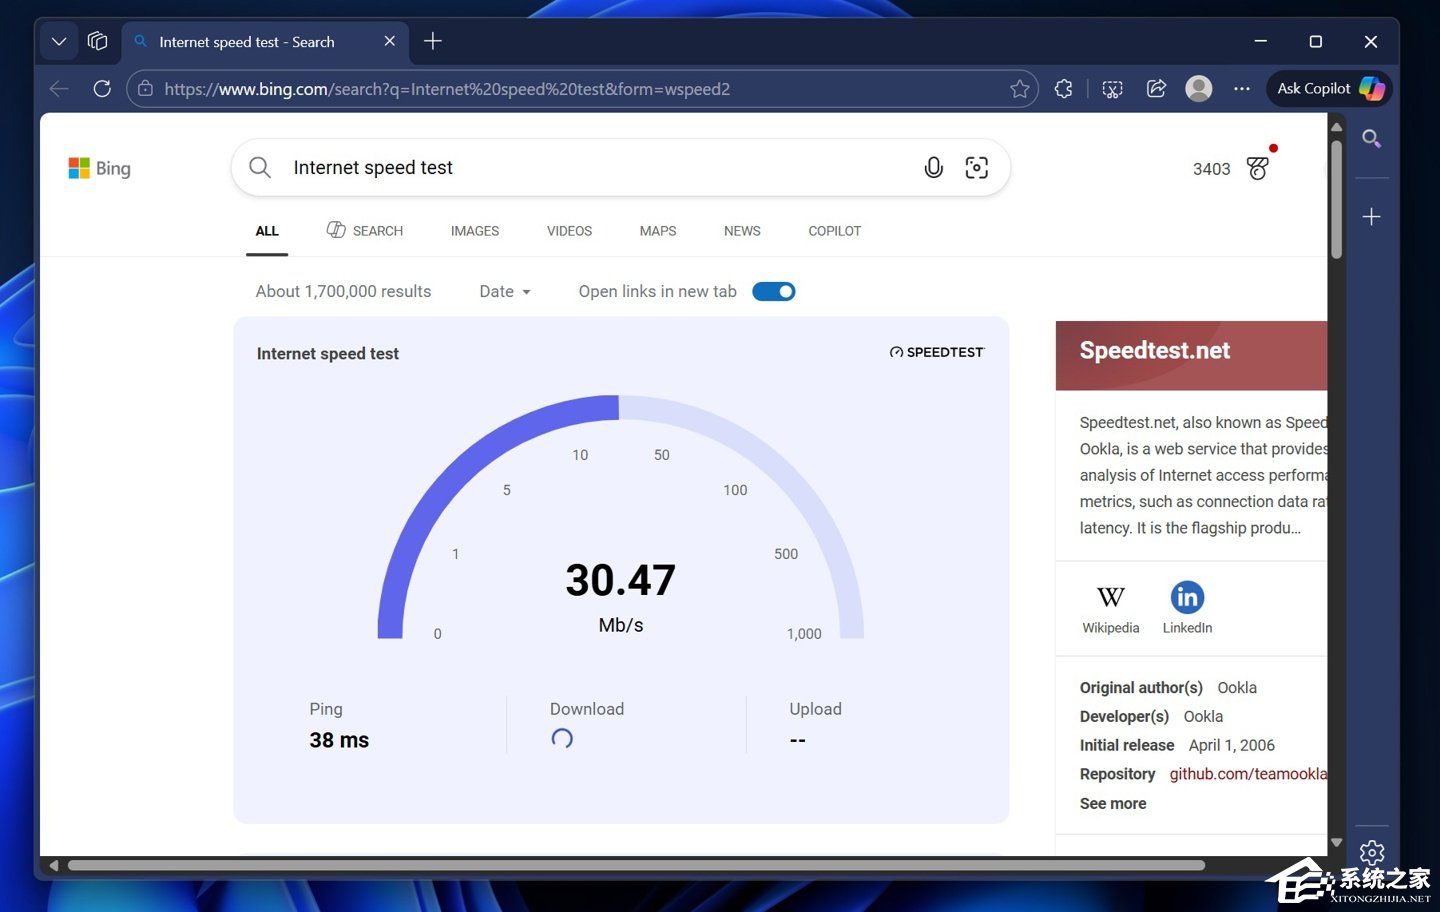1440x912 pixels.
Task: Click the Ask Copilot button
Action: (x=1329, y=89)
